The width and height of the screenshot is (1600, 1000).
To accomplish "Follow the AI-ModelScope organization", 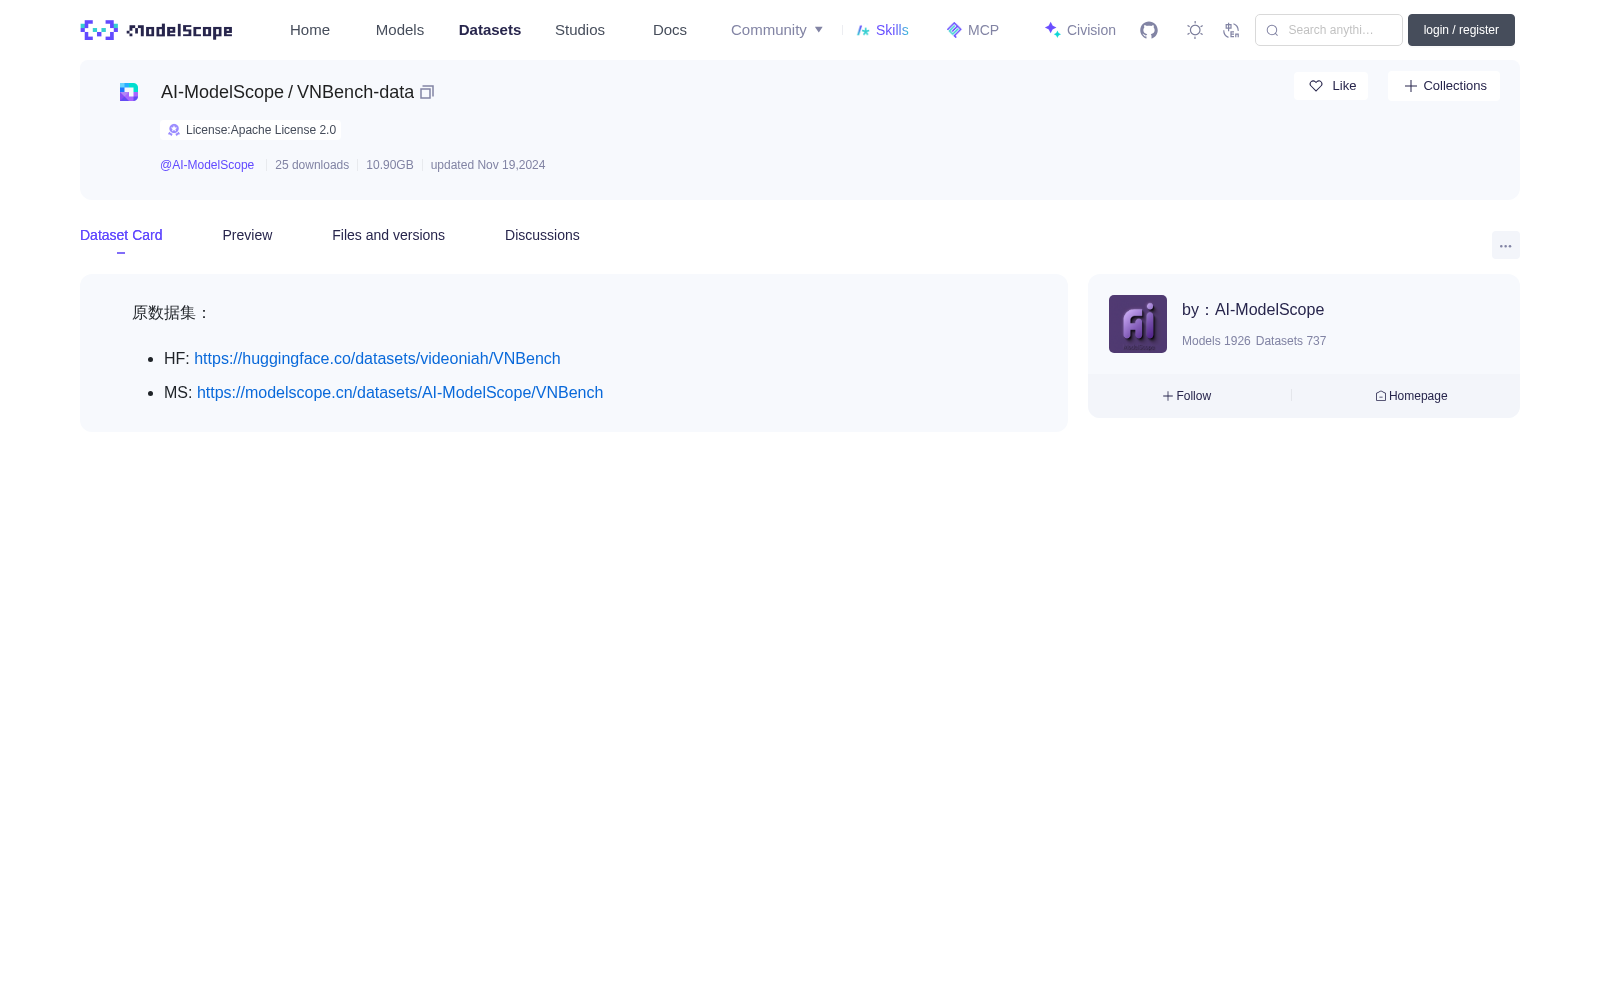I will (x=1187, y=396).
